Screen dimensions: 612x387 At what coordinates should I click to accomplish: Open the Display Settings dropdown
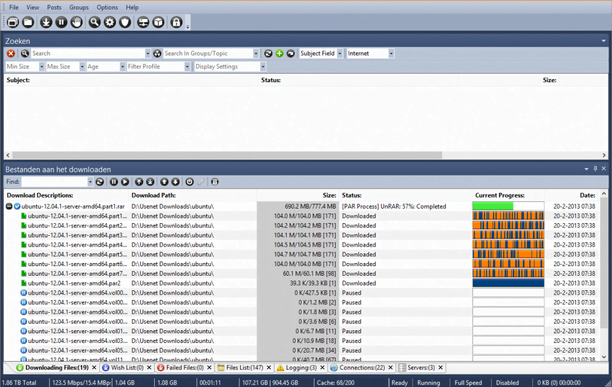pyautogui.click(x=263, y=67)
